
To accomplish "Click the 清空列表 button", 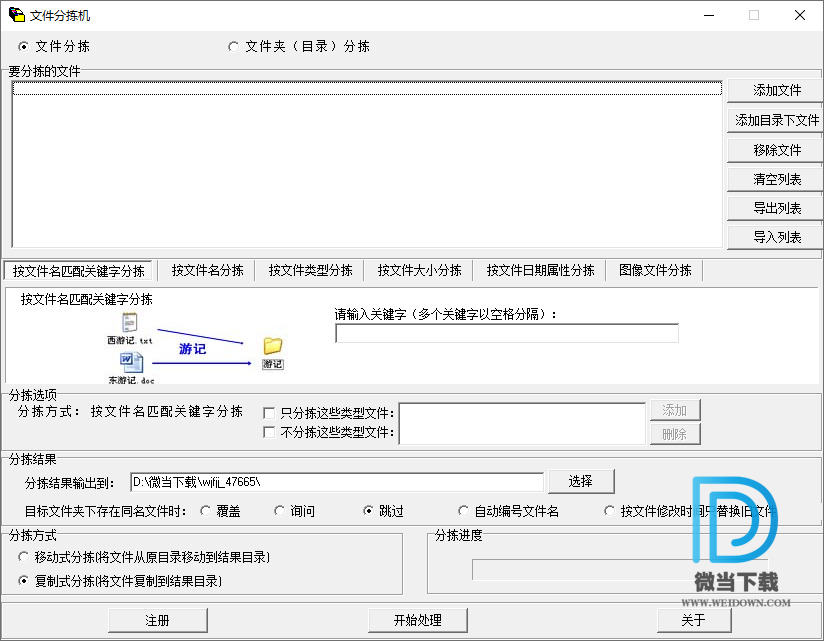I will pyautogui.click(x=775, y=179).
